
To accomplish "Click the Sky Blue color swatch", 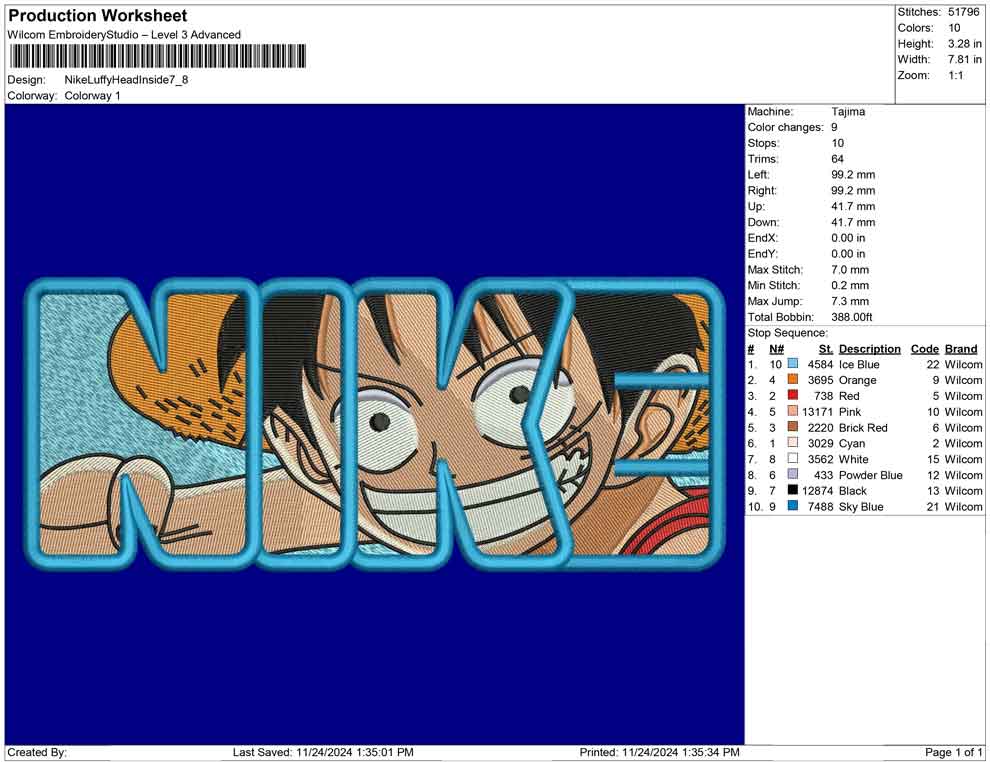I will (792, 506).
